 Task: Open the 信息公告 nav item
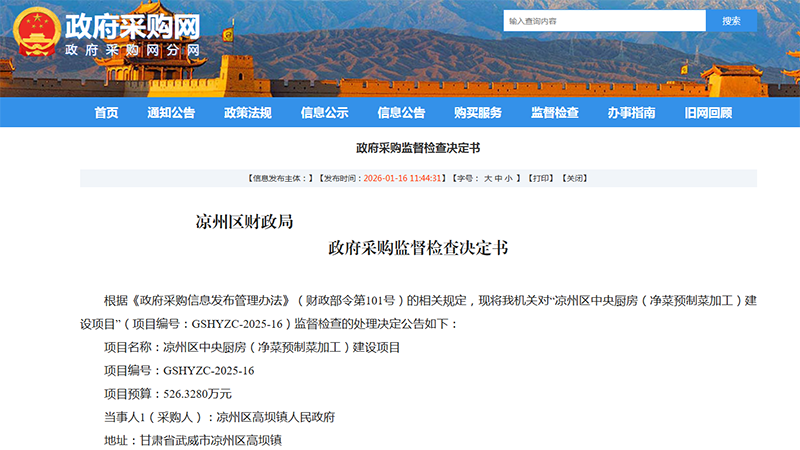click(x=401, y=113)
